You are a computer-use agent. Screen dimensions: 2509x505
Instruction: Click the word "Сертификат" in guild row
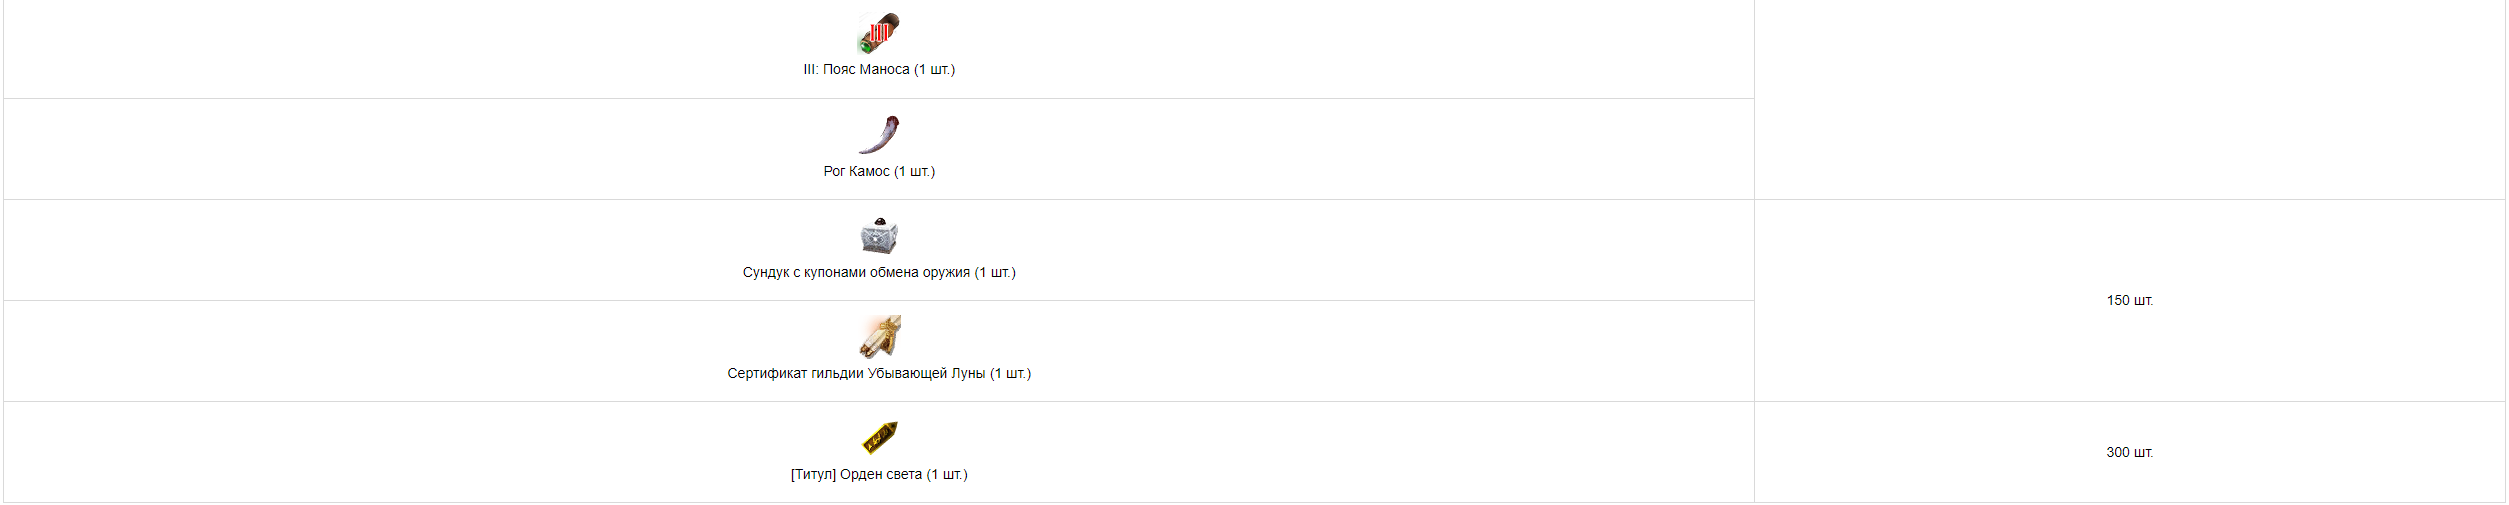767,374
